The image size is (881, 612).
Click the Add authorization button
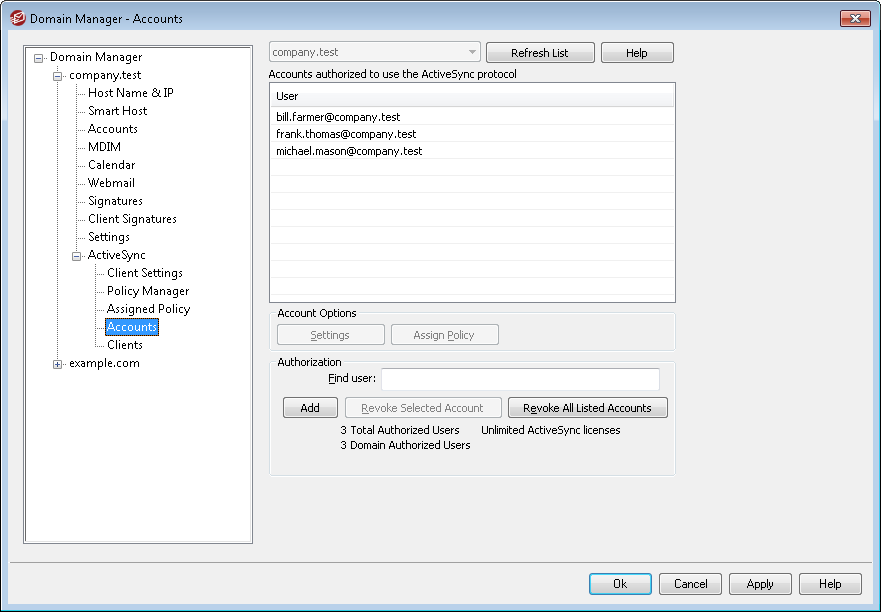310,408
